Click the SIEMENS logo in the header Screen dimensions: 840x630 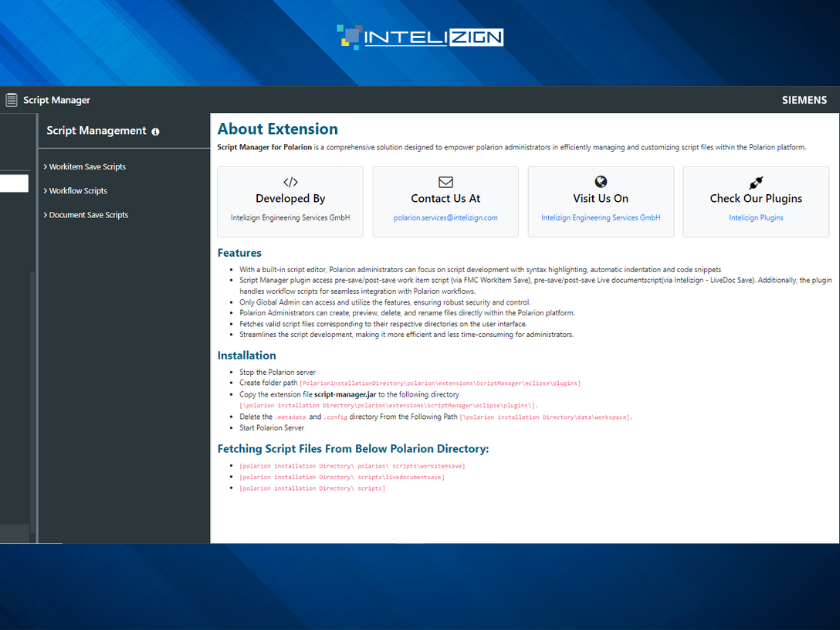(x=803, y=100)
